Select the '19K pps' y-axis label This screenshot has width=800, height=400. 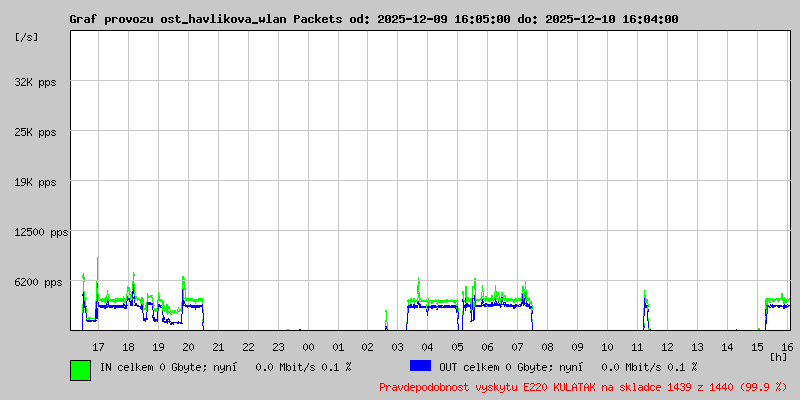tap(35, 182)
